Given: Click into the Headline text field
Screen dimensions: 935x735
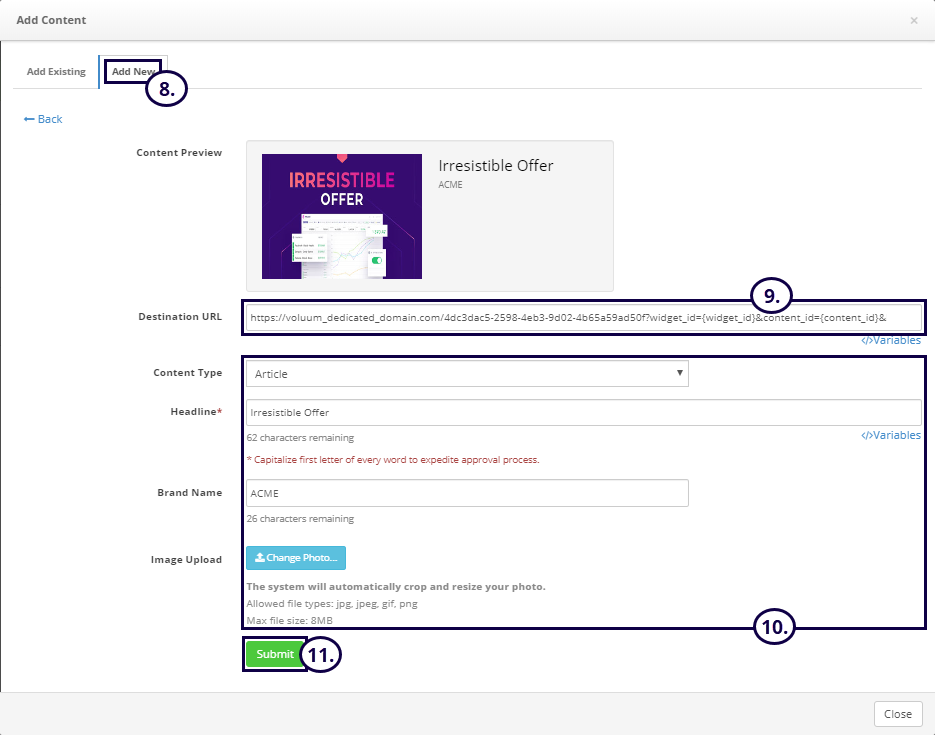Looking at the screenshot, I should (583, 412).
